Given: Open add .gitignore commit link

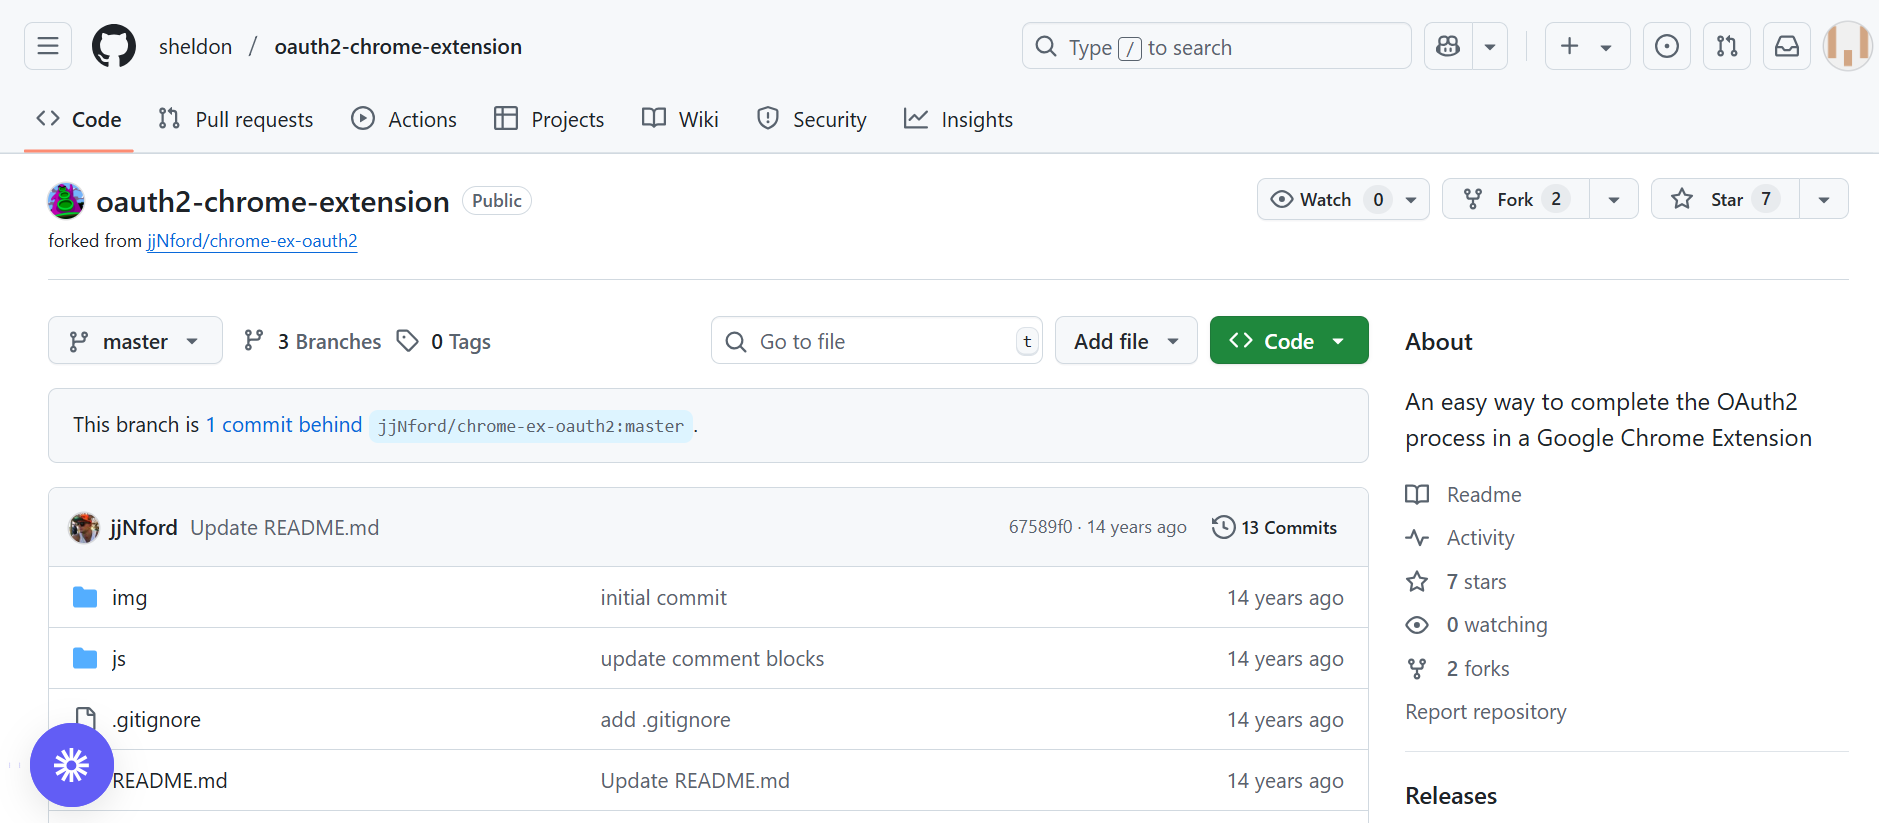Looking at the screenshot, I should tap(665, 720).
